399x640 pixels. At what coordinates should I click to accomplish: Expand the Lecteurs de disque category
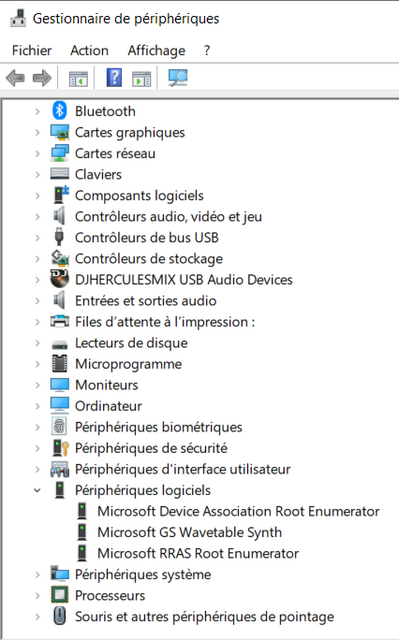tap(37, 343)
